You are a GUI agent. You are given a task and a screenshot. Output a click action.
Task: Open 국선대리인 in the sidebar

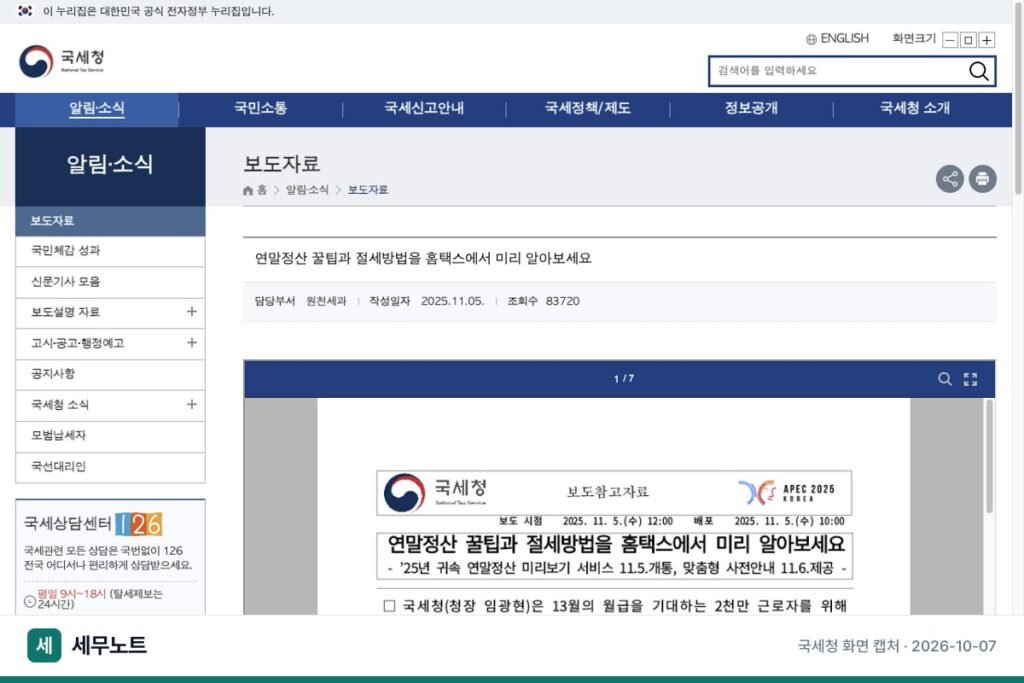pyautogui.click(x=110, y=466)
